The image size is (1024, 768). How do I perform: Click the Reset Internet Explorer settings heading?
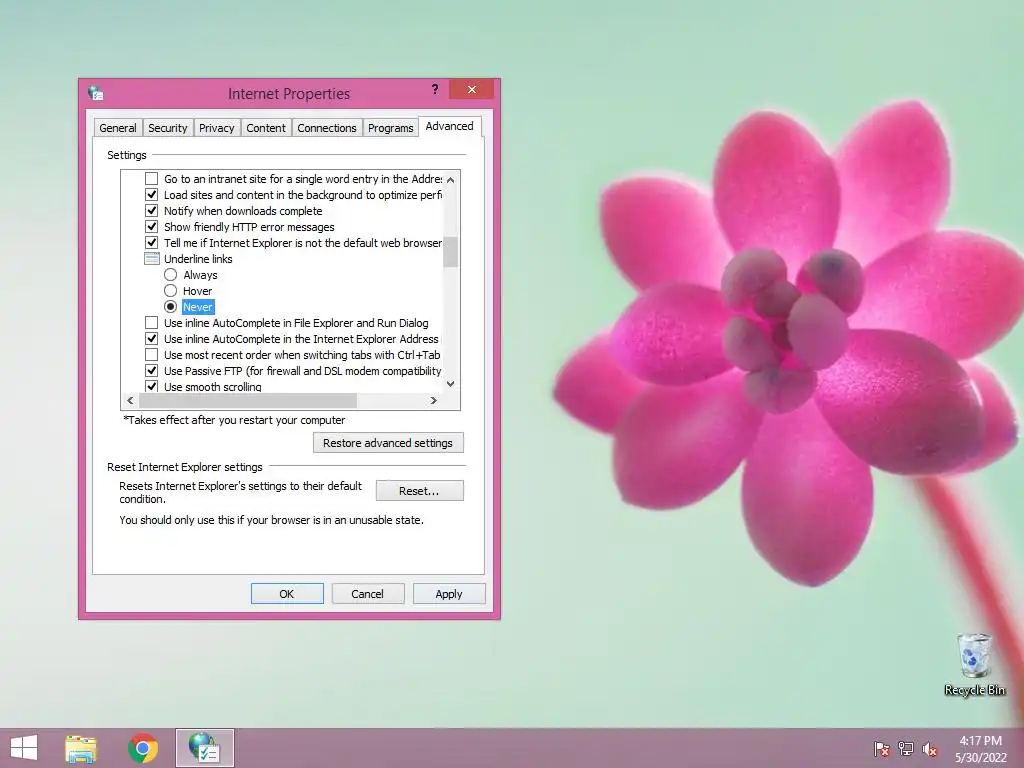(x=185, y=467)
